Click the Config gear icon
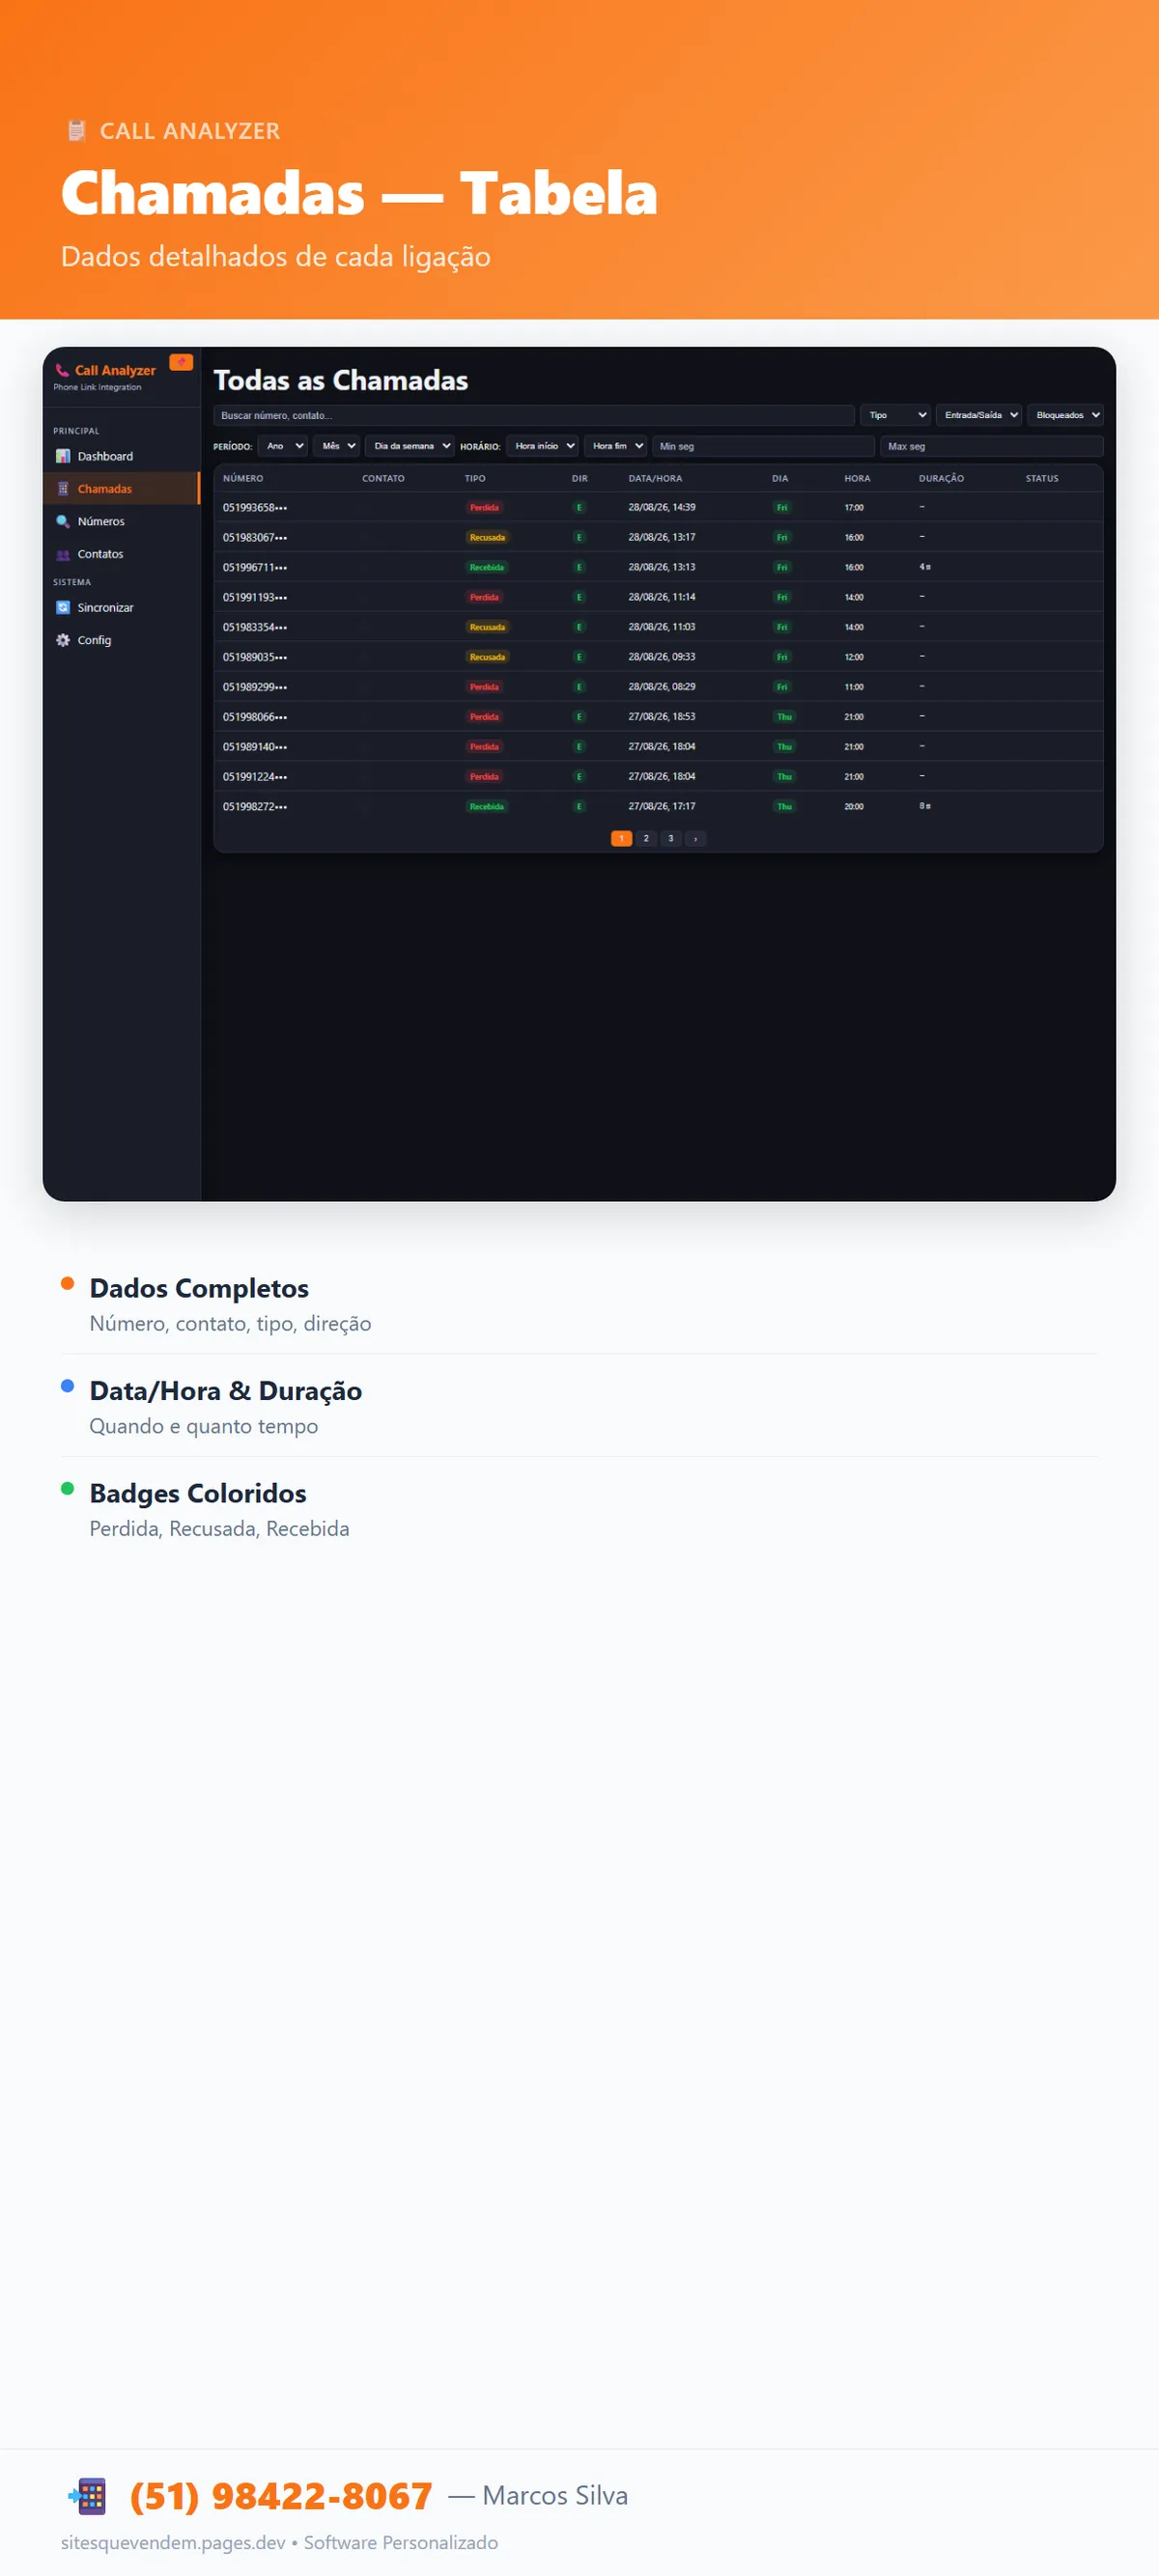The image size is (1159, 2576). click(x=63, y=640)
